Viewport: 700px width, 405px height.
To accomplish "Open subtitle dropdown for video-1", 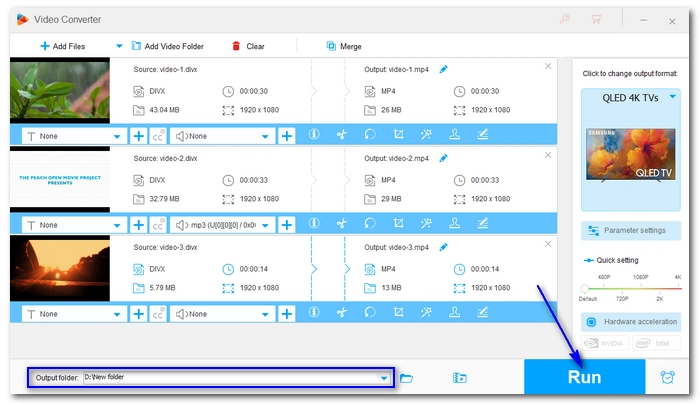I will click(x=74, y=136).
